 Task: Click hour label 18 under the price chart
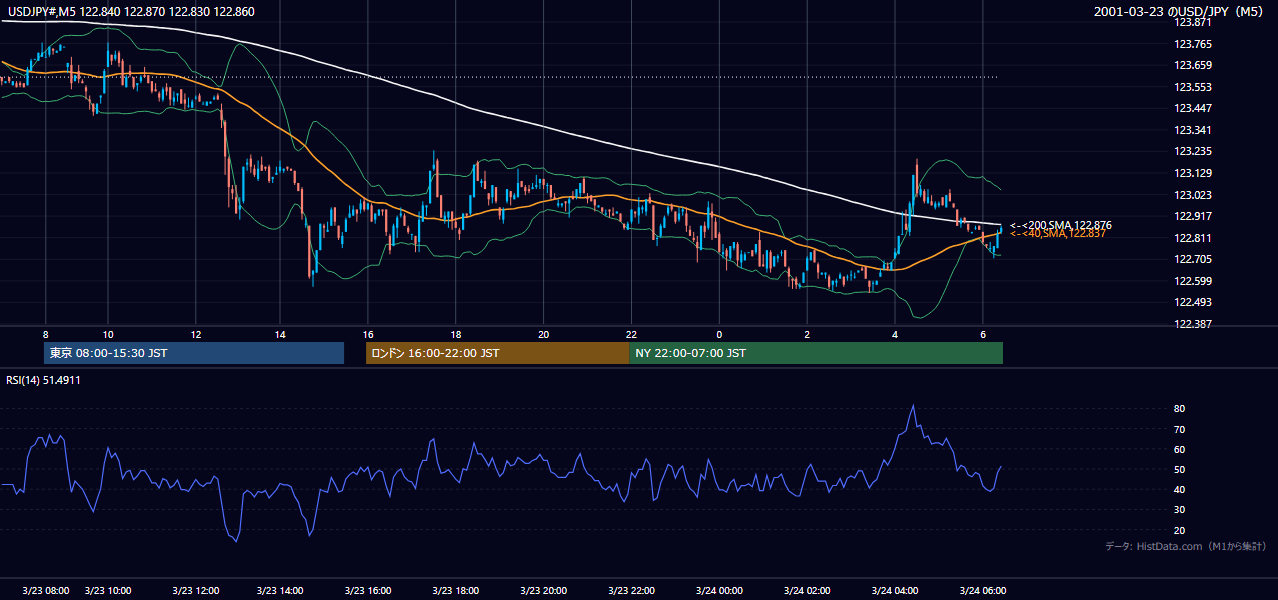click(x=456, y=335)
